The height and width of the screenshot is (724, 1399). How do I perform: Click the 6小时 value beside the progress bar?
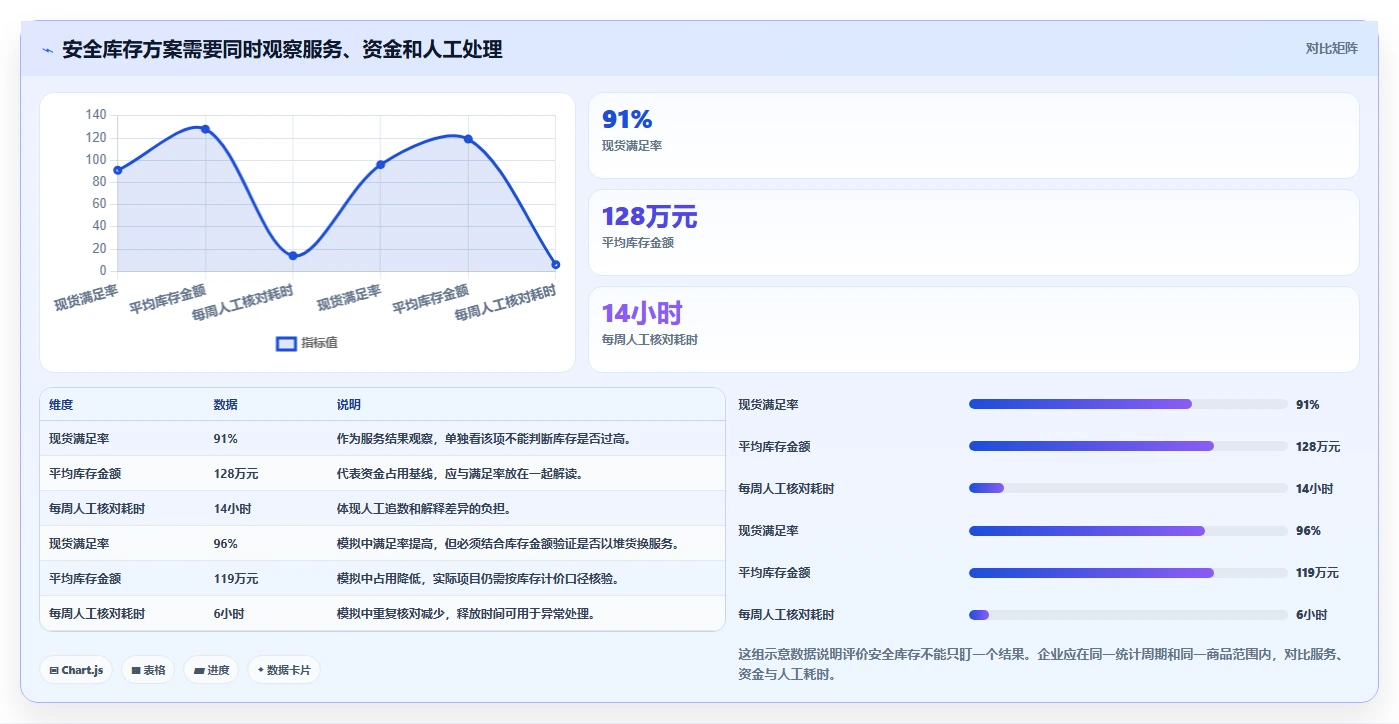pos(1311,614)
